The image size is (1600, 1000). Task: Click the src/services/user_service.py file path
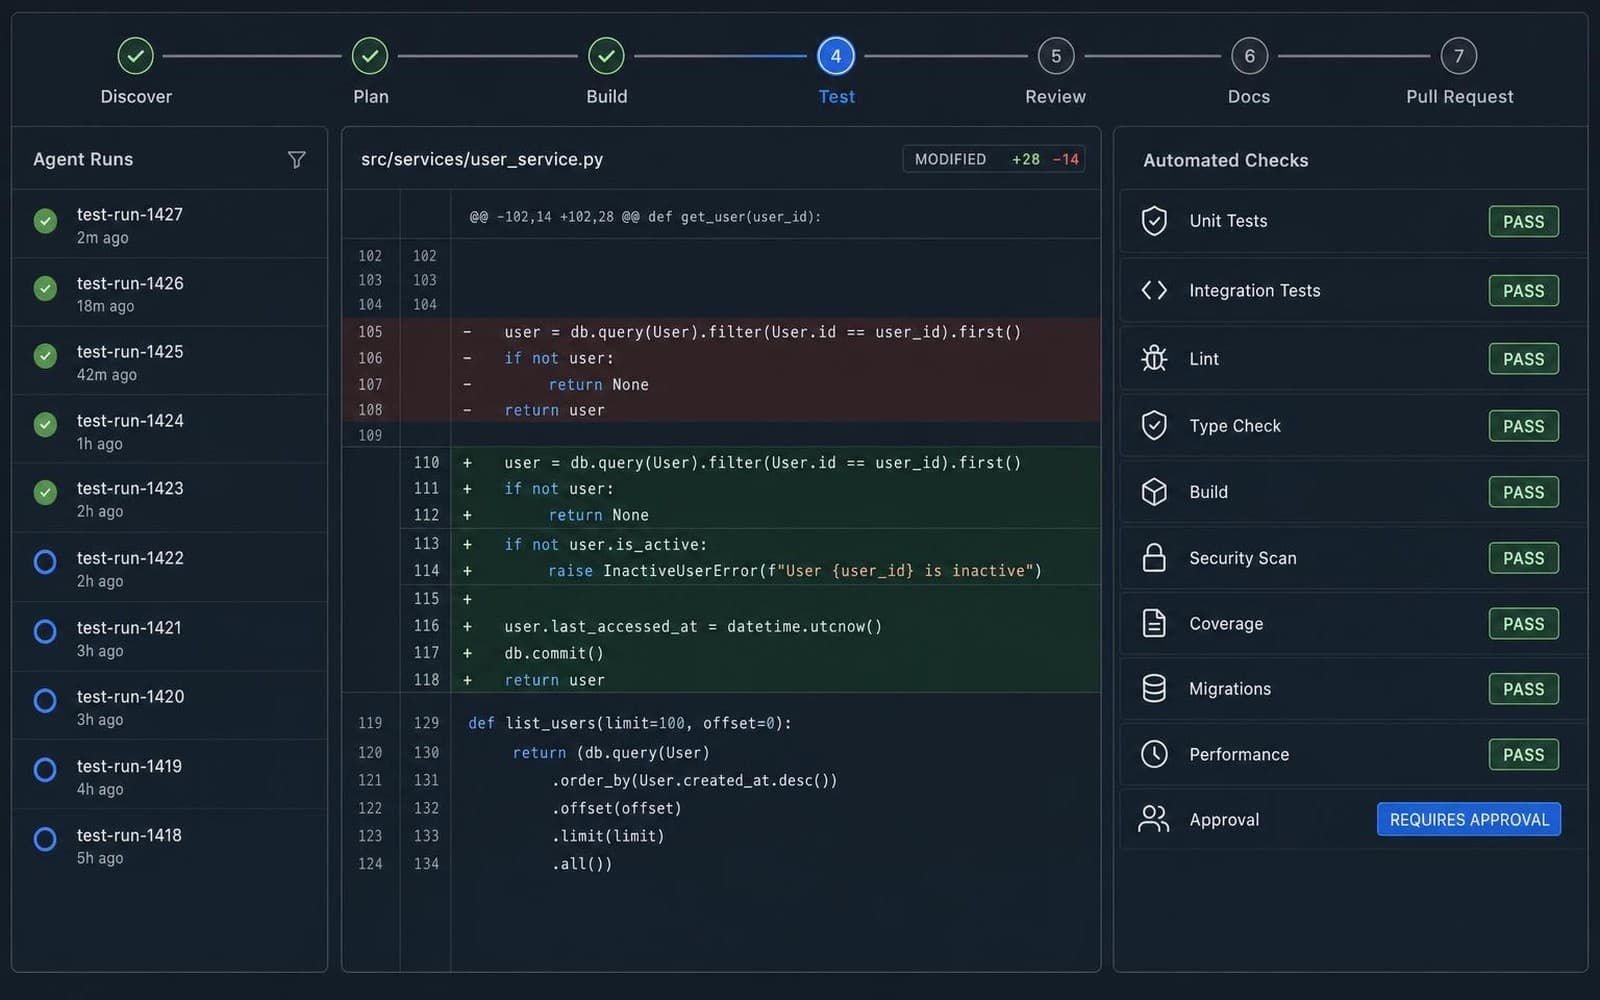point(482,159)
